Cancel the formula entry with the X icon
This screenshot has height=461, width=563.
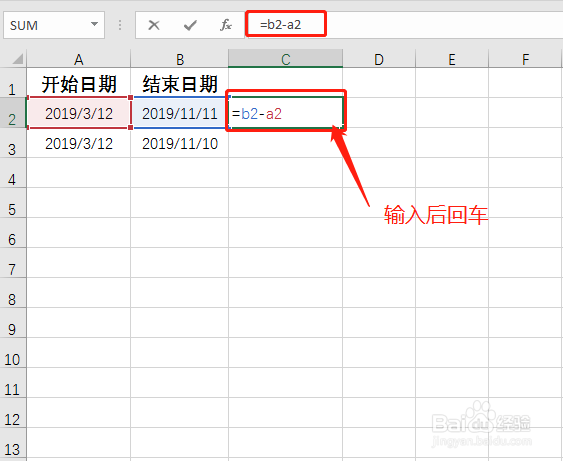coord(154,25)
